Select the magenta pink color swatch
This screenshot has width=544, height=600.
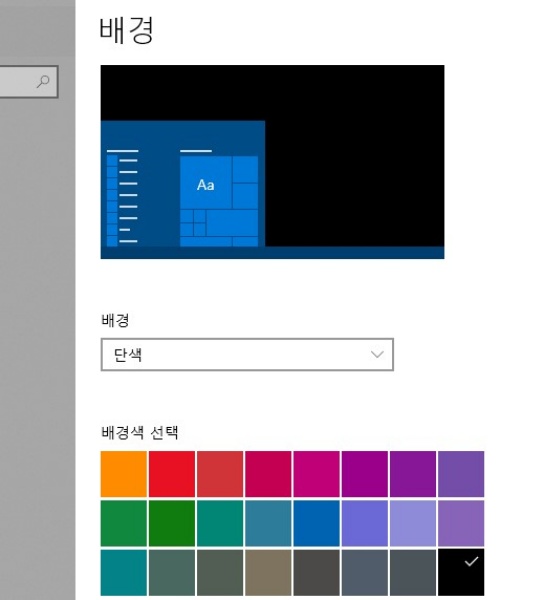pos(316,474)
